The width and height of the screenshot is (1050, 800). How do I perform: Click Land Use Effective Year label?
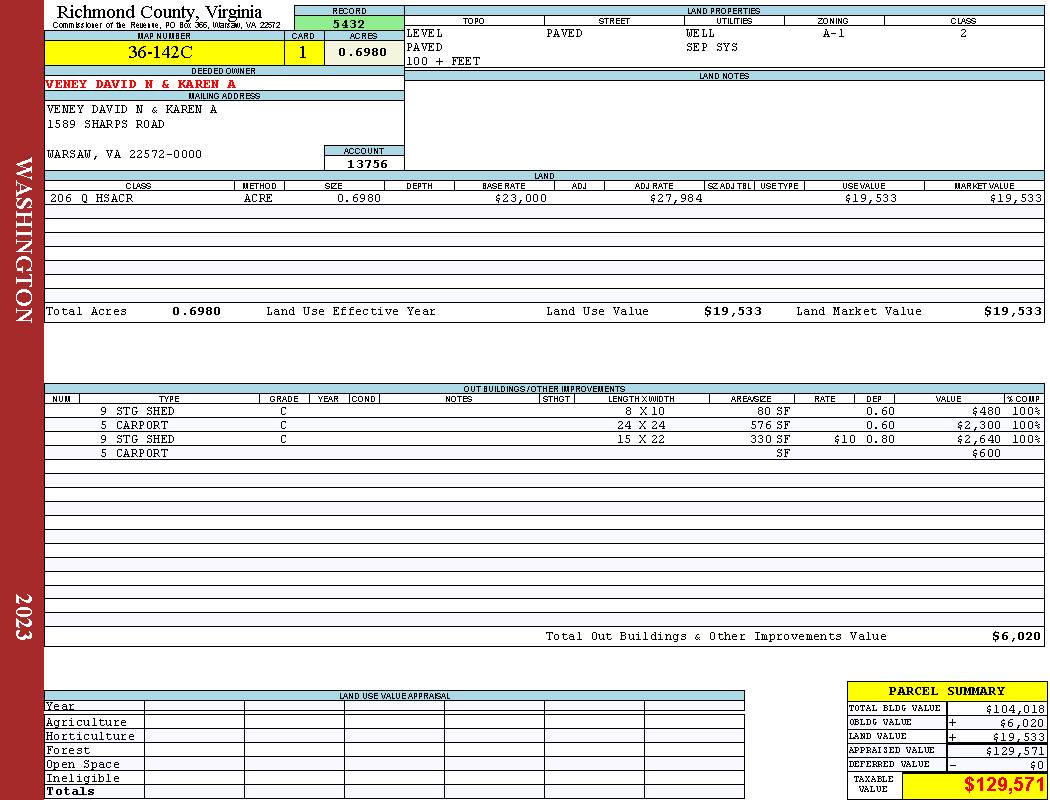[351, 311]
